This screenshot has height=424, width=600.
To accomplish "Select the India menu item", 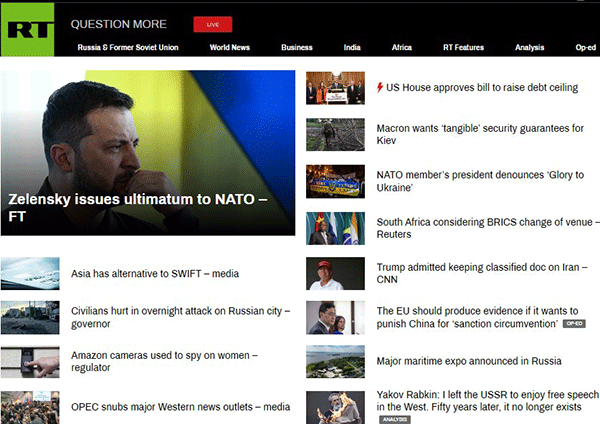I will pyautogui.click(x=352, y=47).
